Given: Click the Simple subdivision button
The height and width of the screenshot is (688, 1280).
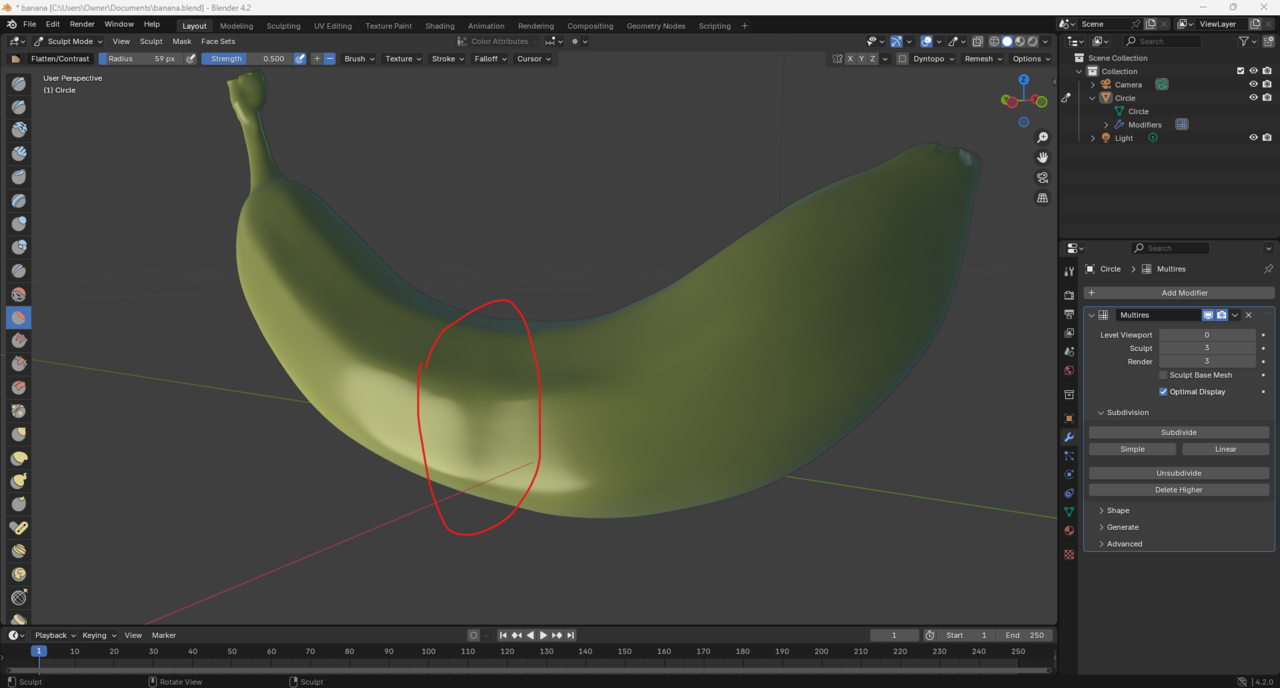Looking at the screenshot, I should [x=1132, y=449].
